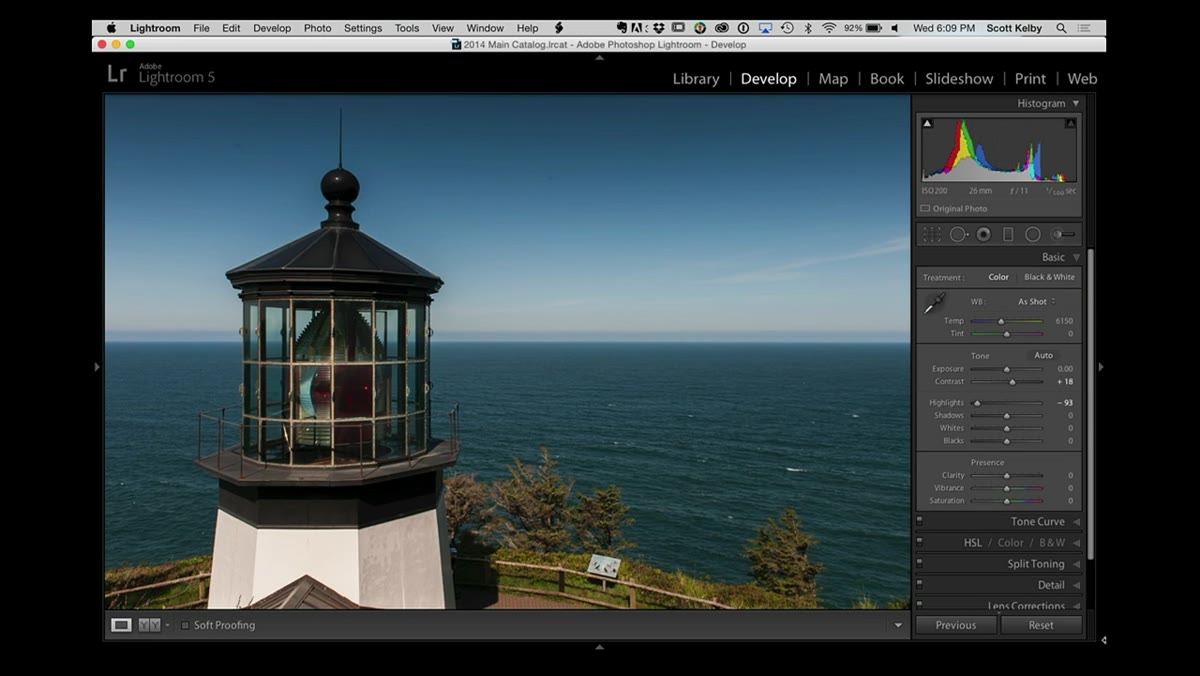Toggle the Detail panel switch
This screenshot has width=1200, height=676.
click(919, 584)
